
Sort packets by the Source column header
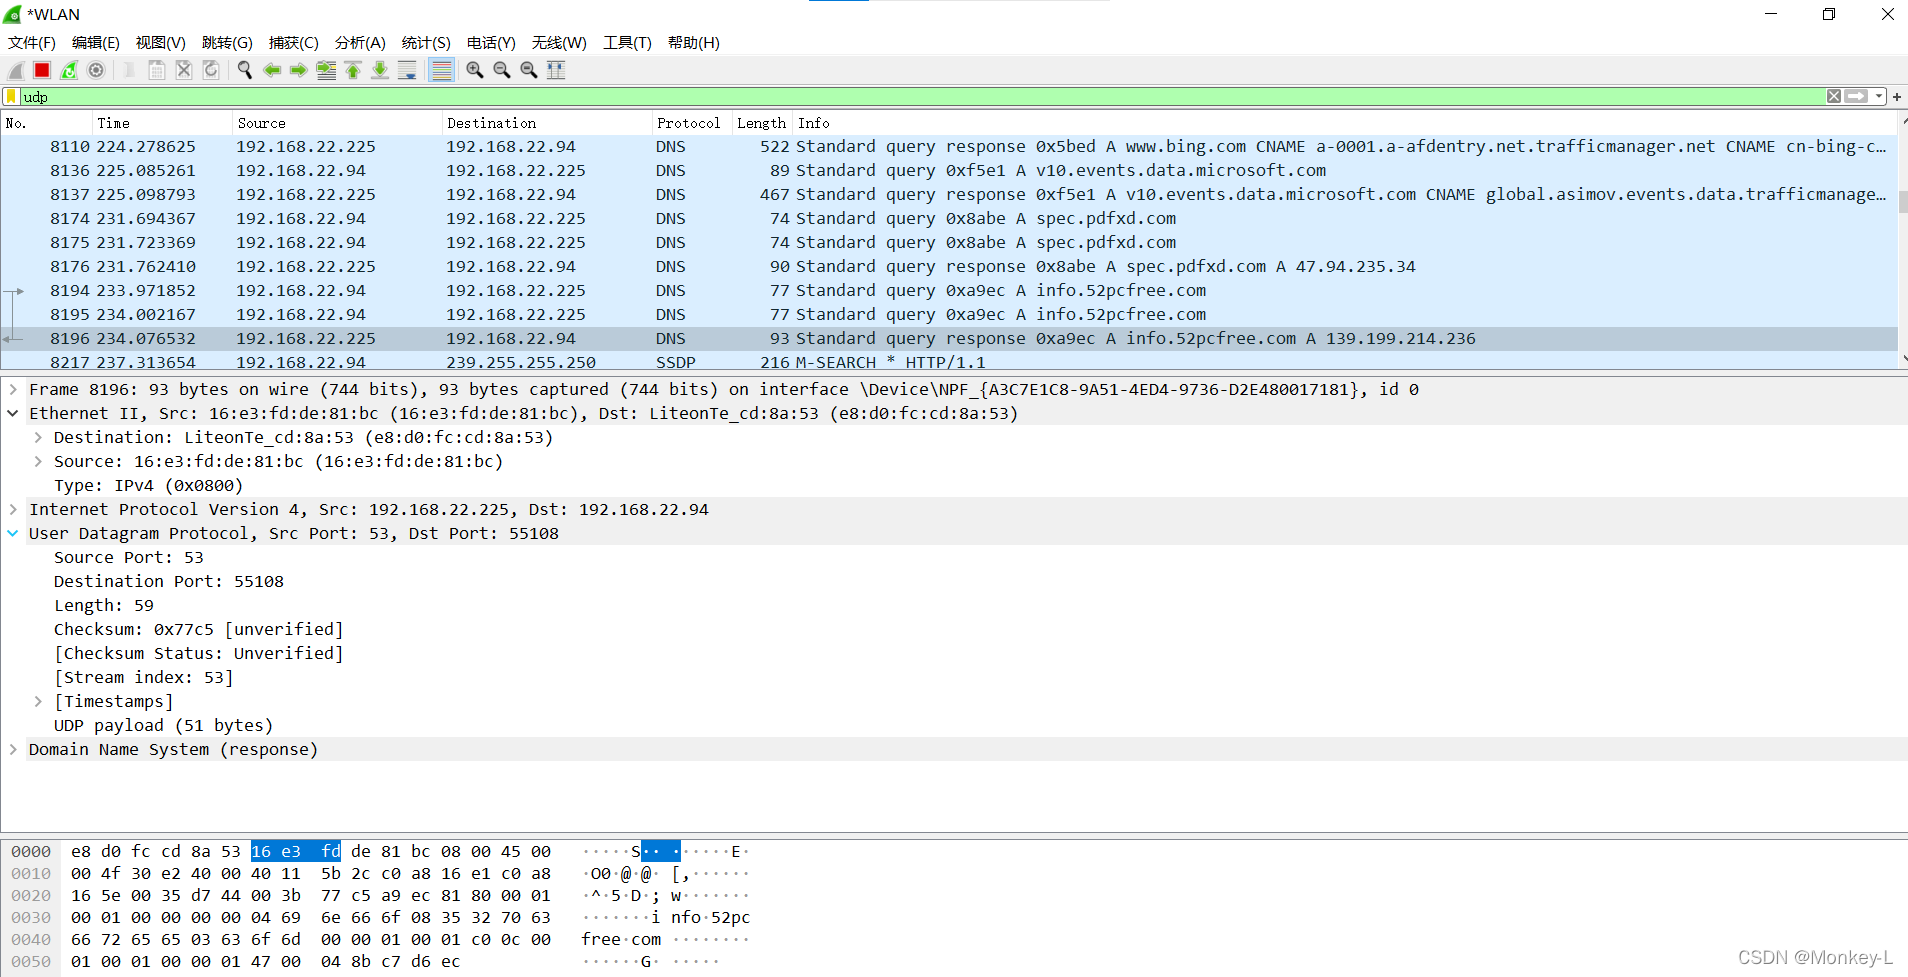pos(337,123)
